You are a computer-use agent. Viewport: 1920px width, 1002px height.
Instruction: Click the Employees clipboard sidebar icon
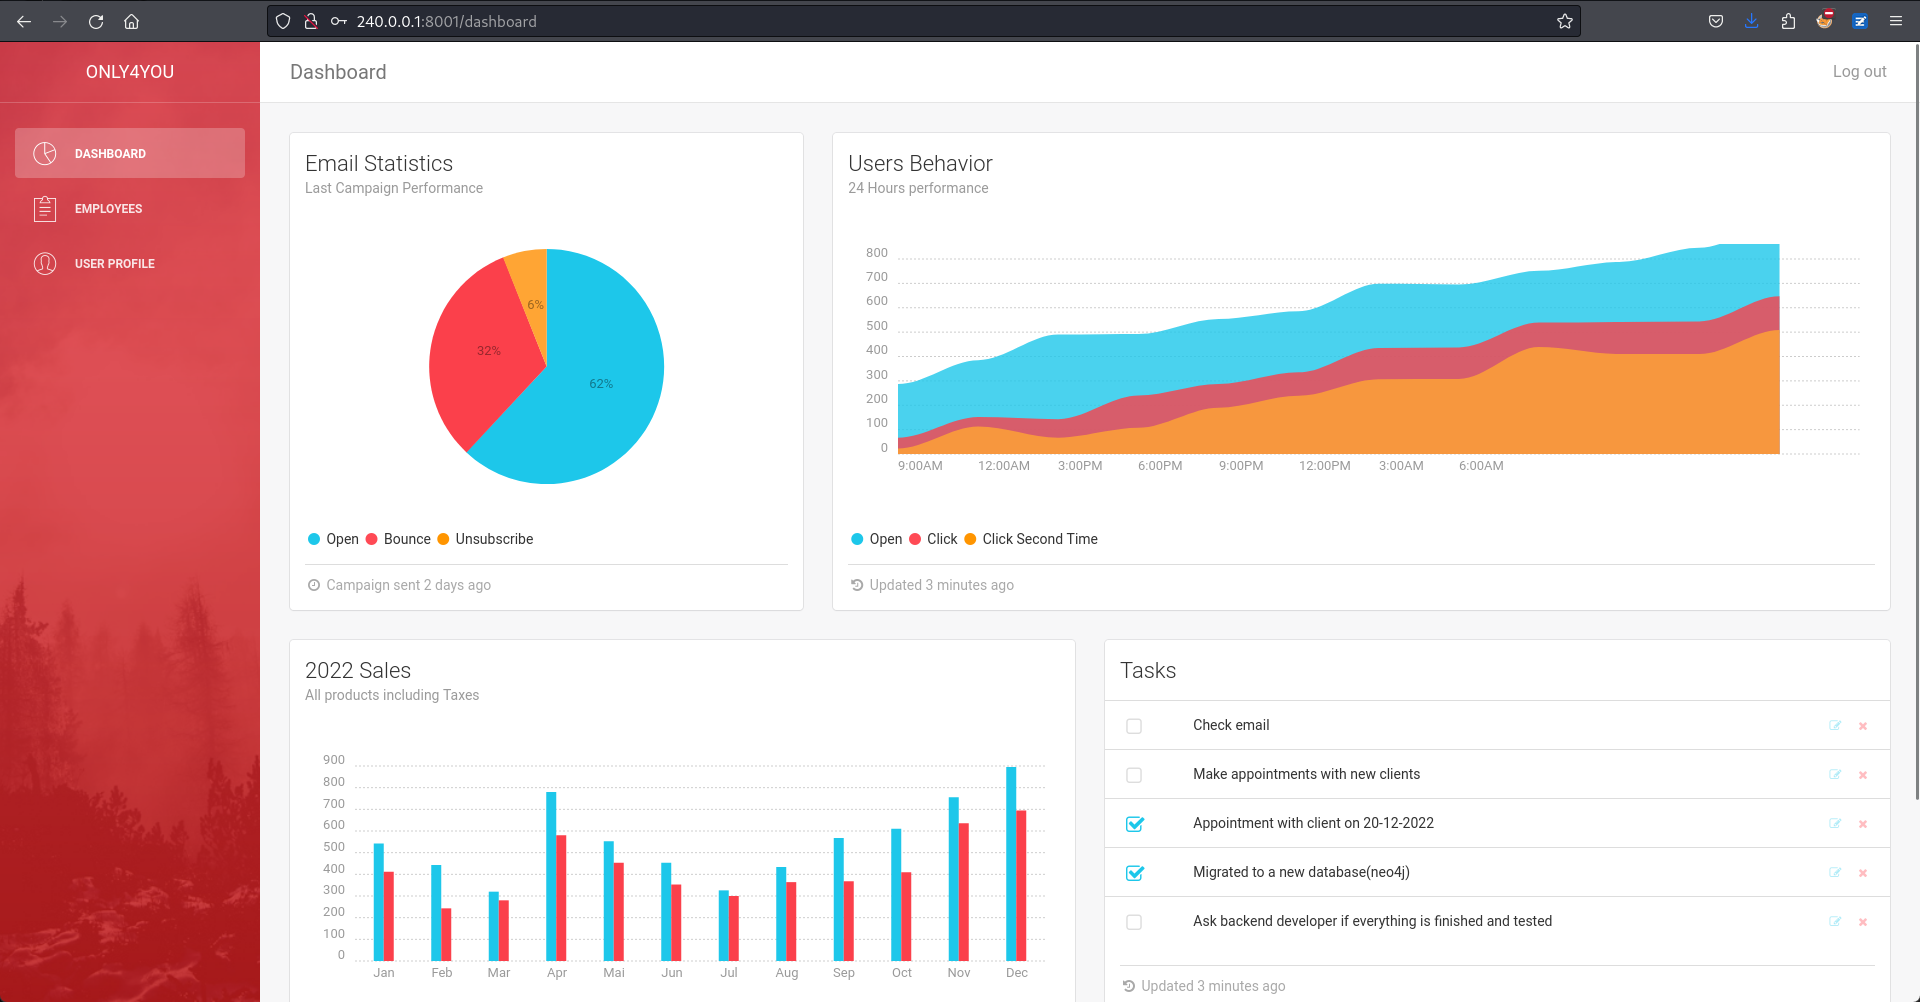[x=45, y=208]
